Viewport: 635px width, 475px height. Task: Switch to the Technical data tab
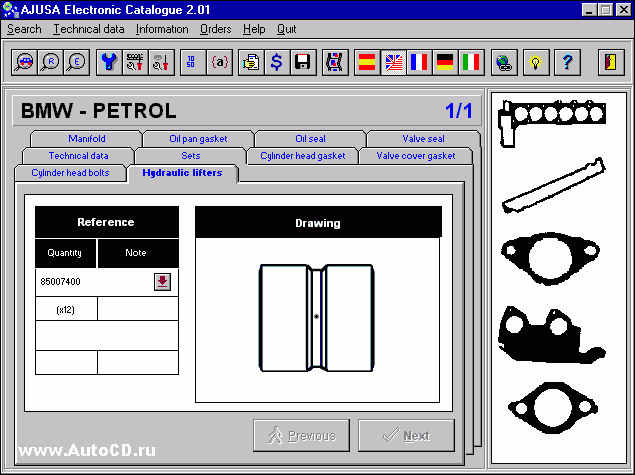79,155
